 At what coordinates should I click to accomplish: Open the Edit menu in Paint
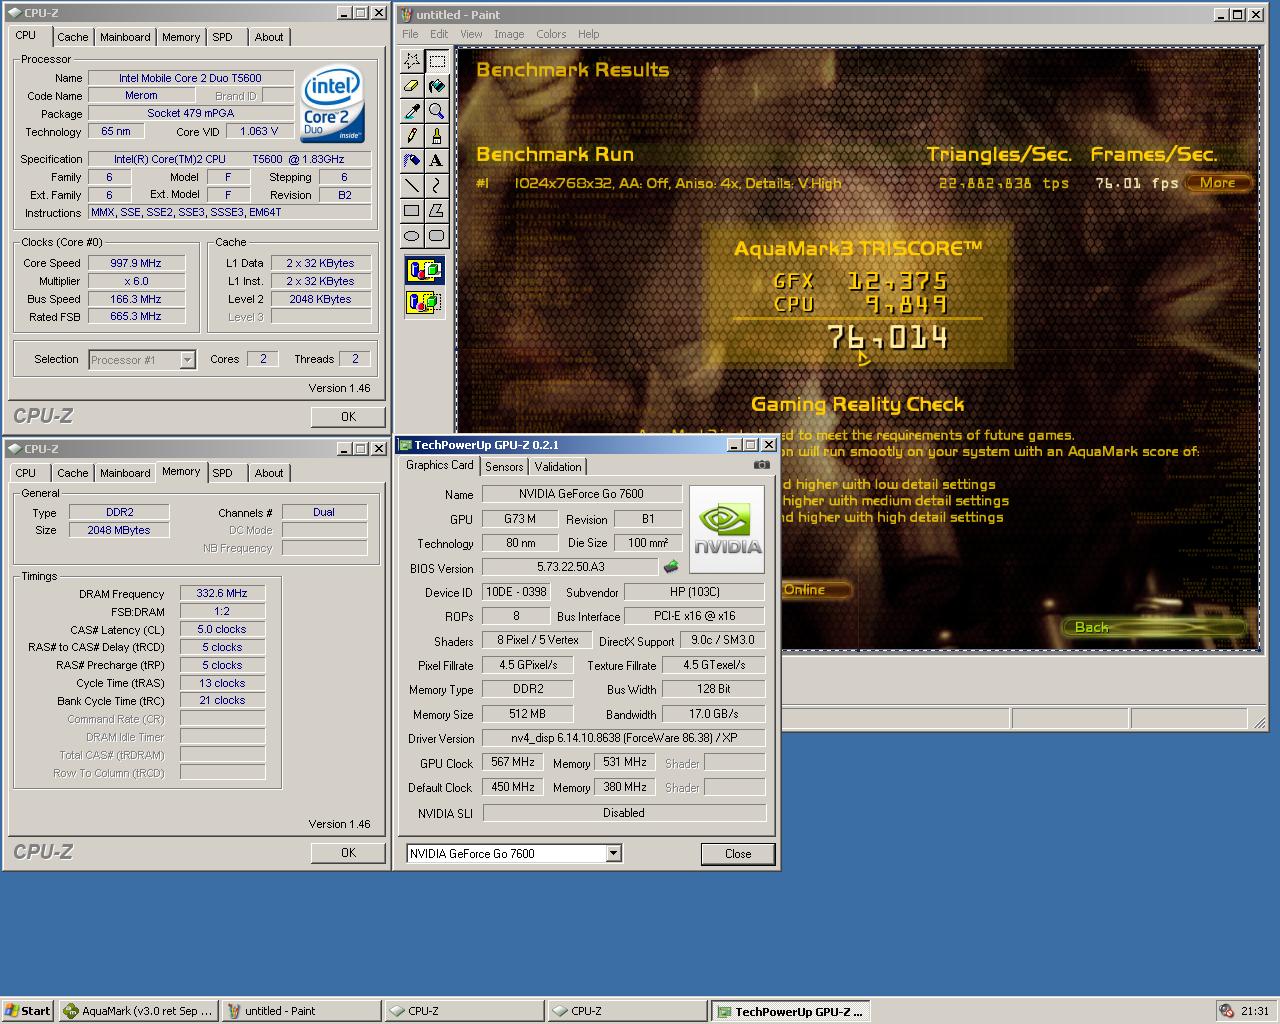coord(439,34)
